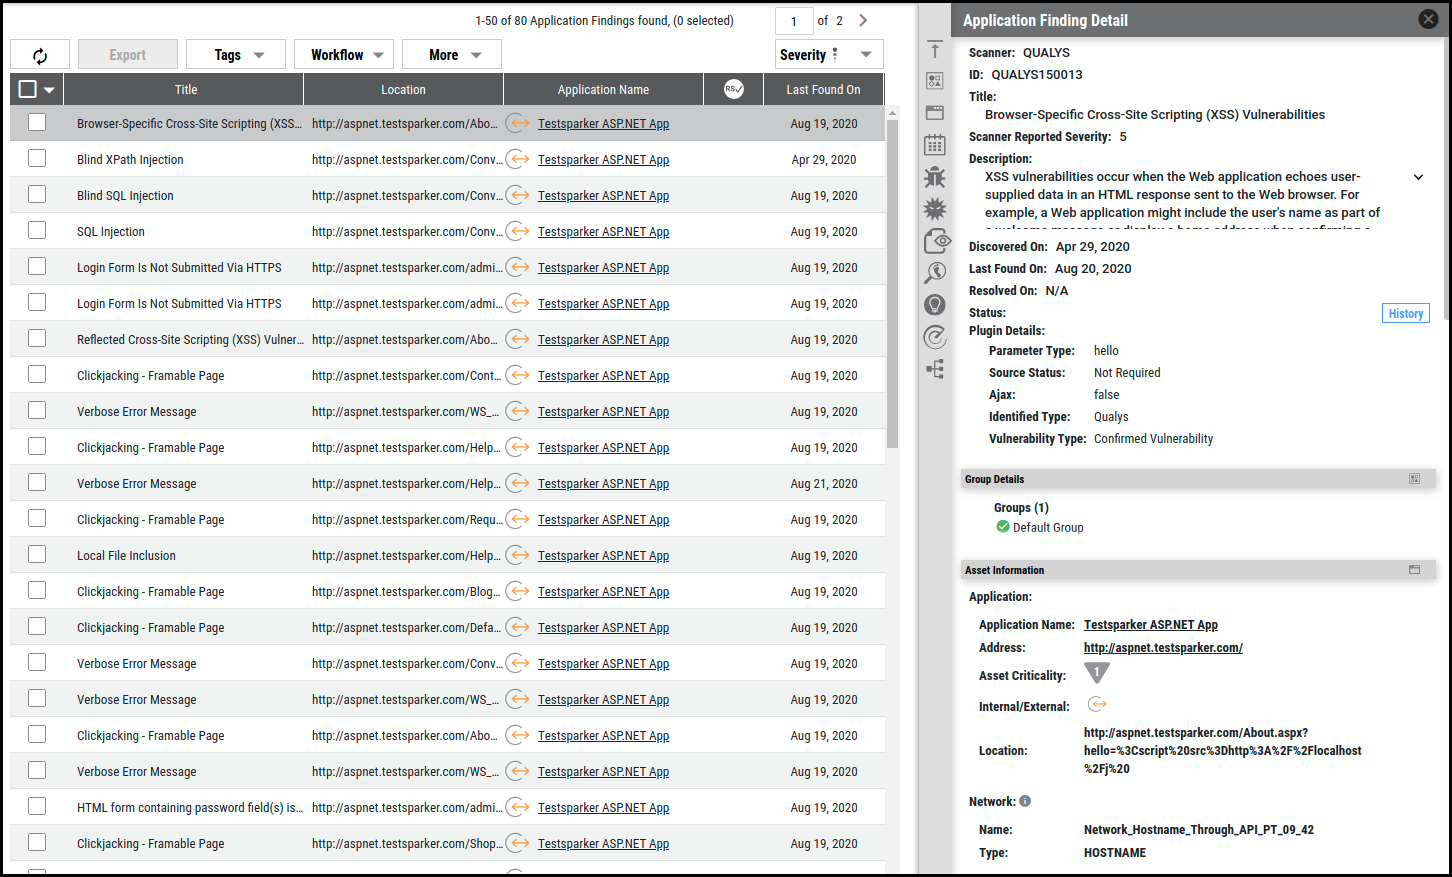Click the refresh icon above the findings table
Viewport: 1452px width, 877px height.
point(40,54)
